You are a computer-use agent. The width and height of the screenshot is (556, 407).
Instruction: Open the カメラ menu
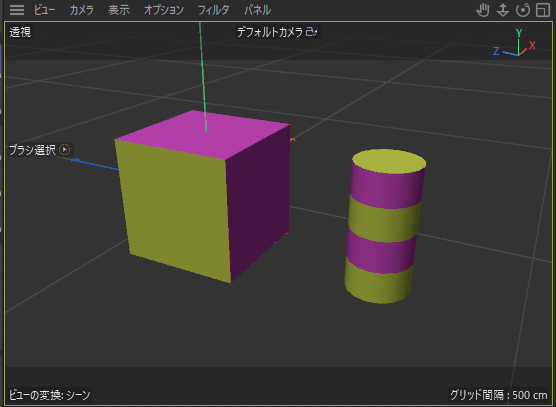tap(82, 10)
